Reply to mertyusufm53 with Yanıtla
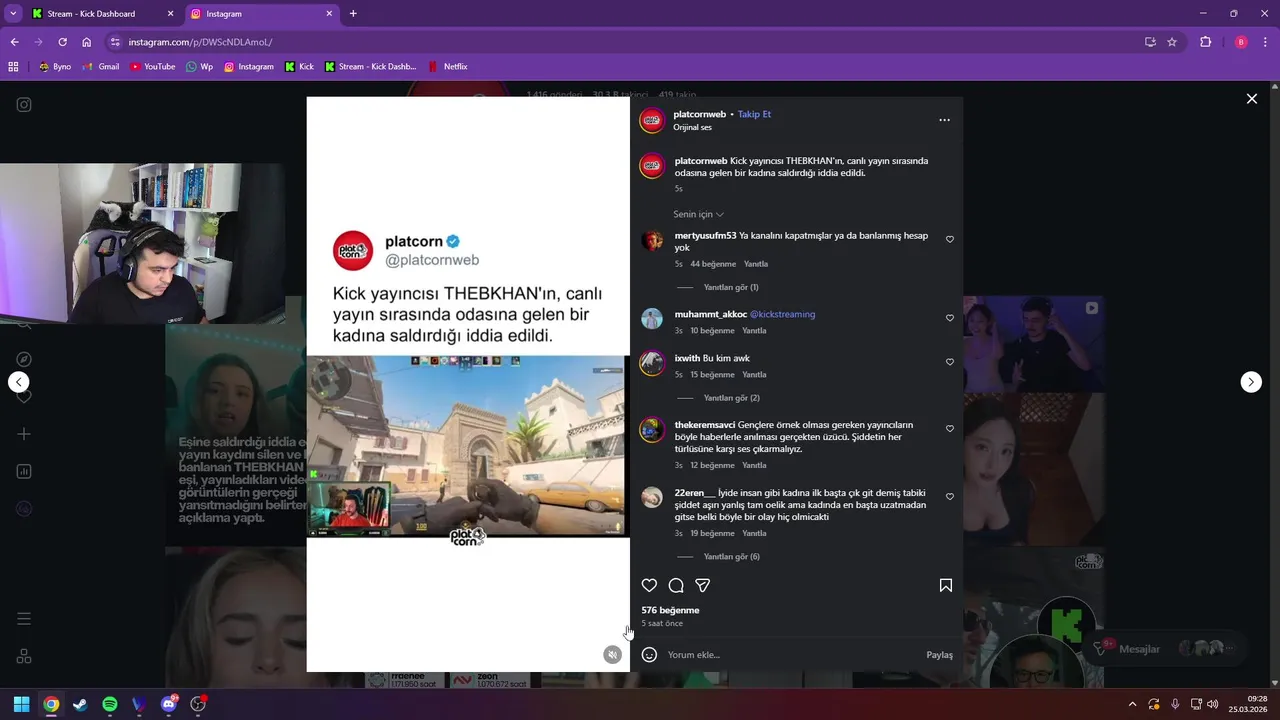 coord(756,264)
